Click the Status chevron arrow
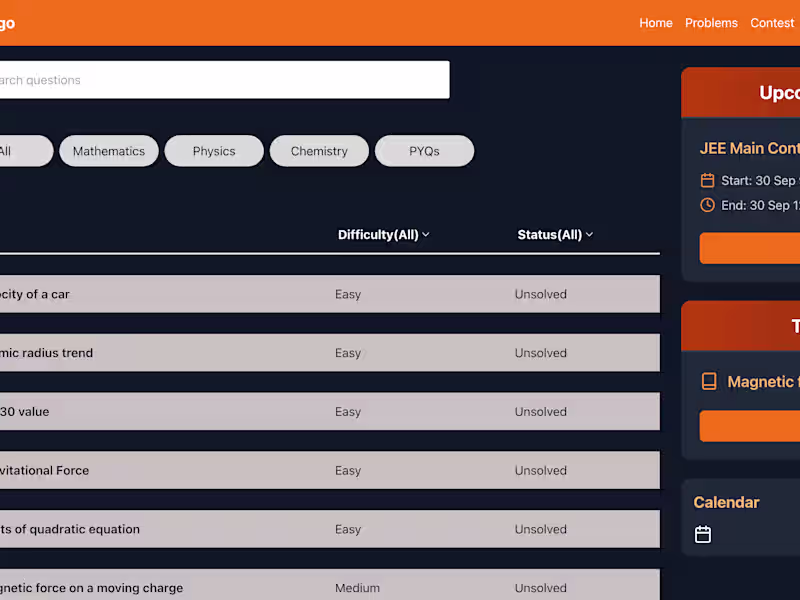The width and height of the screenshot is (800, 600). tap(589, 235)
